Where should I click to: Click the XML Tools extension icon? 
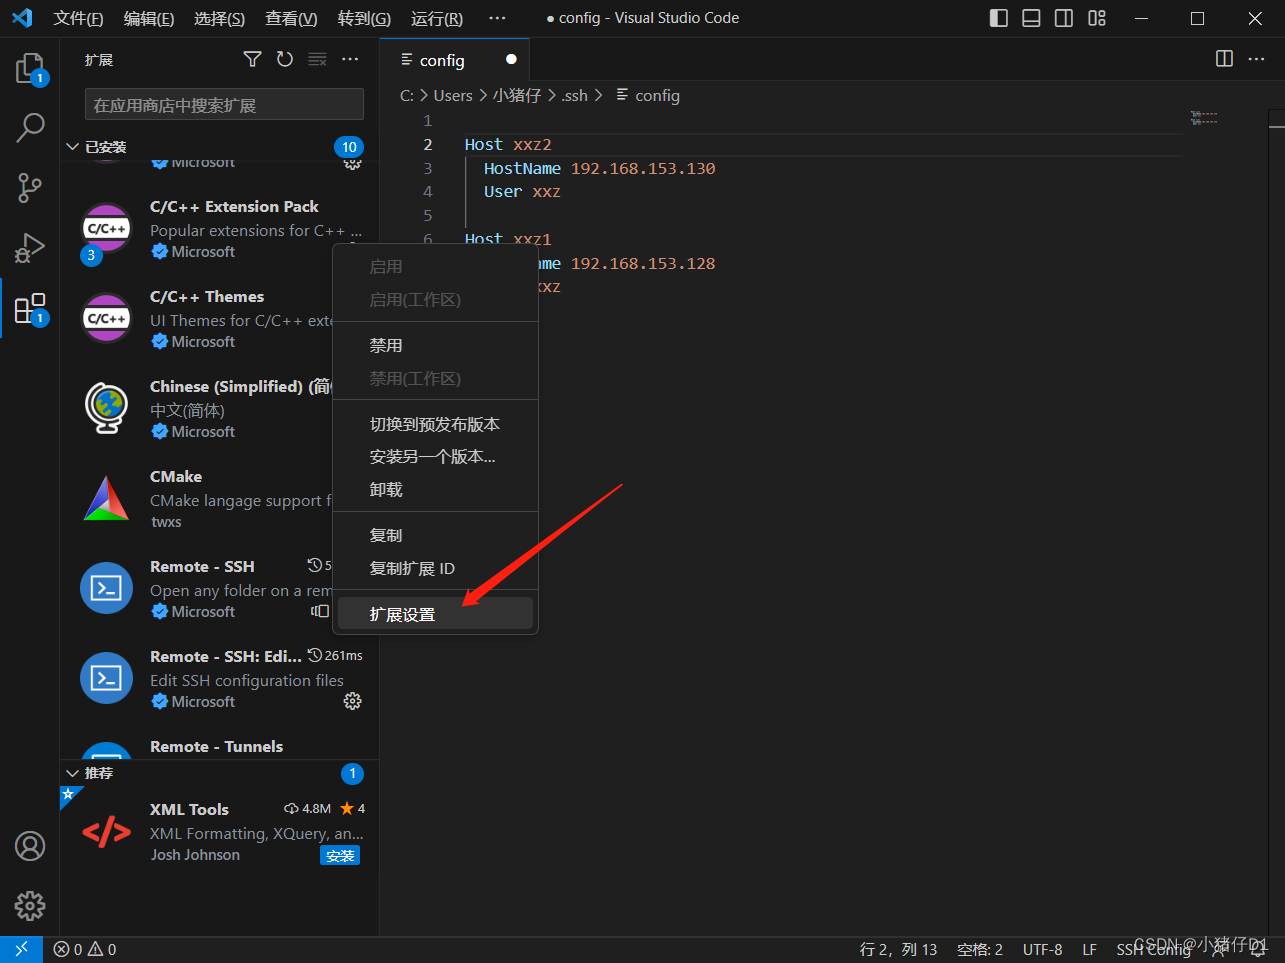point(106,832)
